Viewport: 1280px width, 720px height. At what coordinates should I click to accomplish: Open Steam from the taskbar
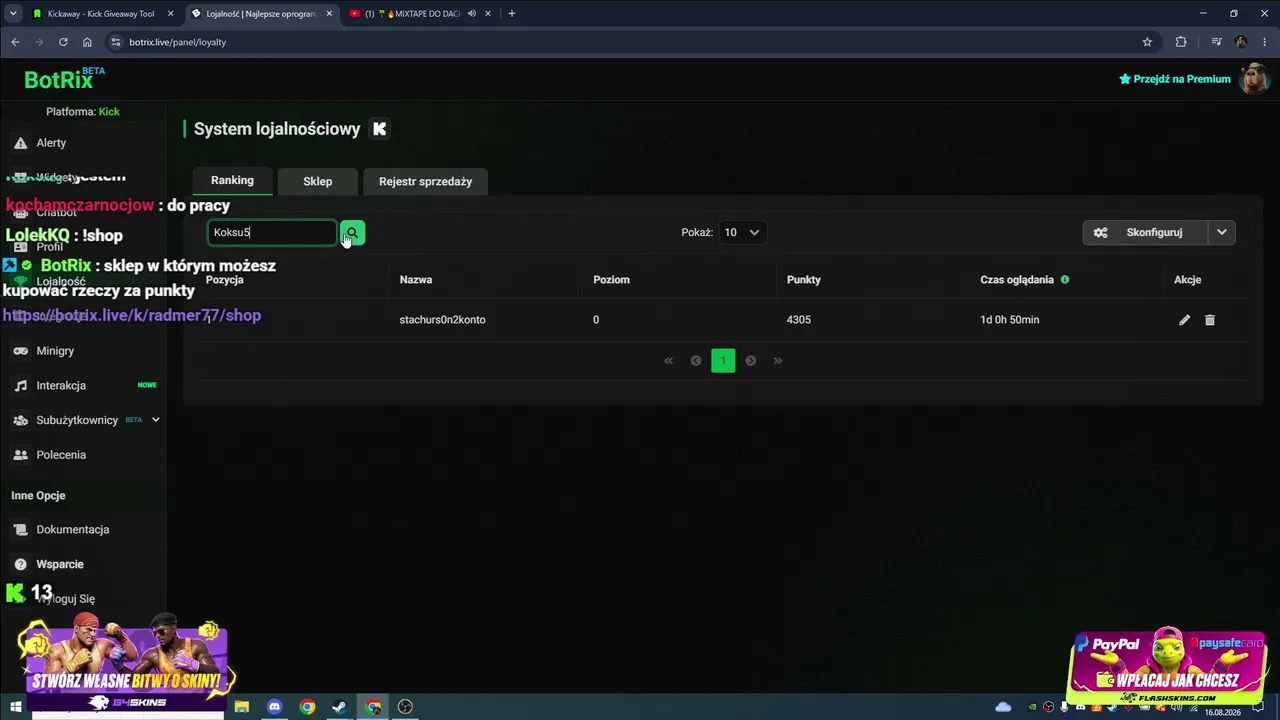[x=340, y=707]
